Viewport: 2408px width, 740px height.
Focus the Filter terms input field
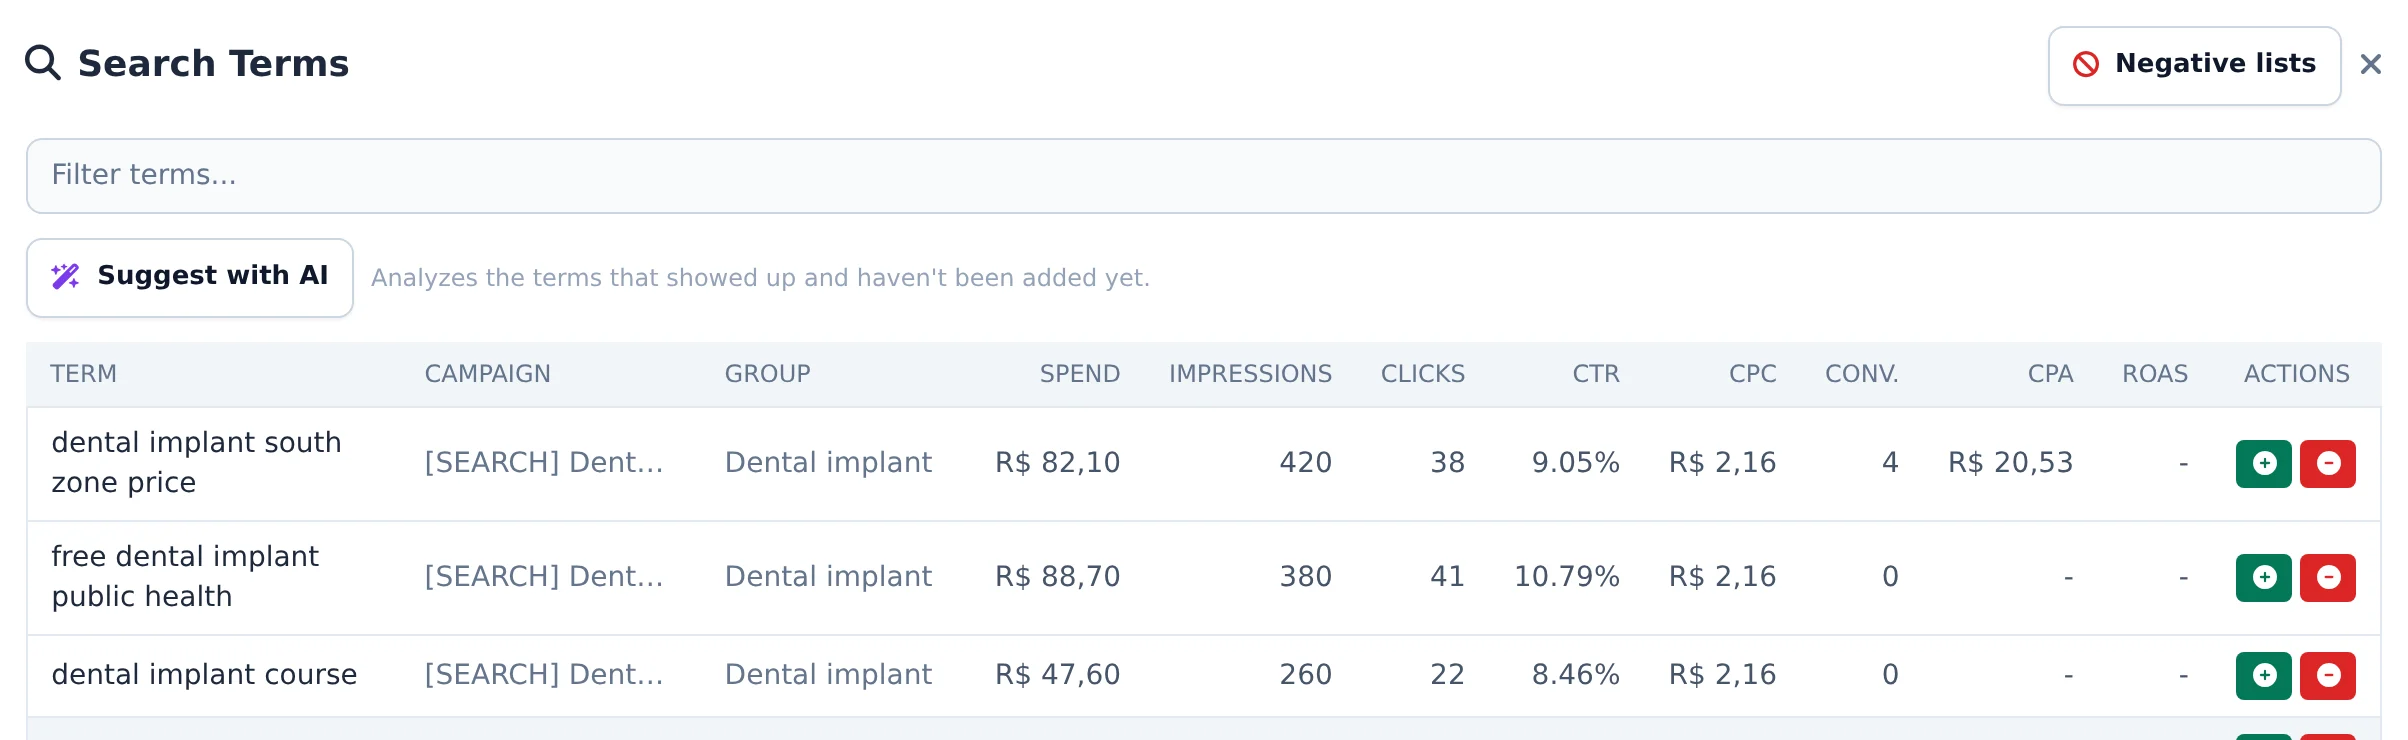1203,176
